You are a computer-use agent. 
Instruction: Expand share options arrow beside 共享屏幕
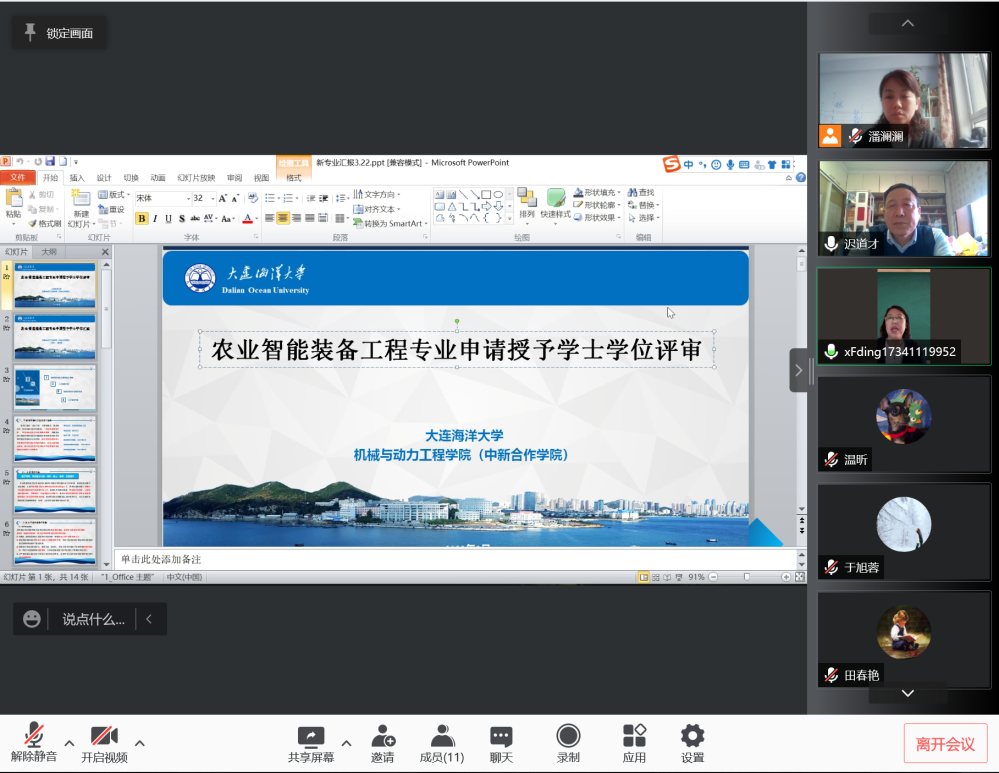[x=346, y=743]
